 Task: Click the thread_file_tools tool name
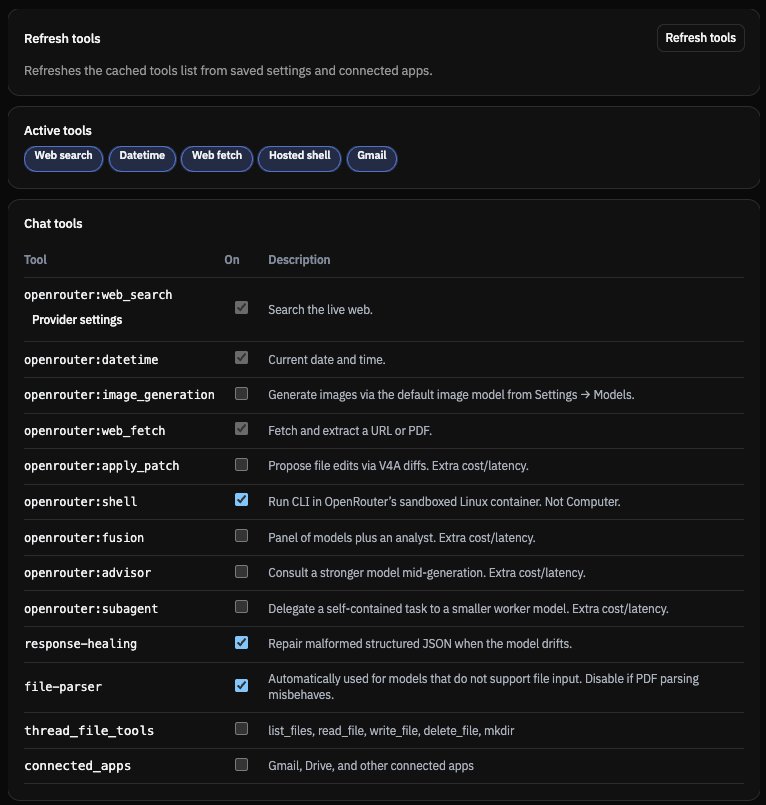click(89, 731)
